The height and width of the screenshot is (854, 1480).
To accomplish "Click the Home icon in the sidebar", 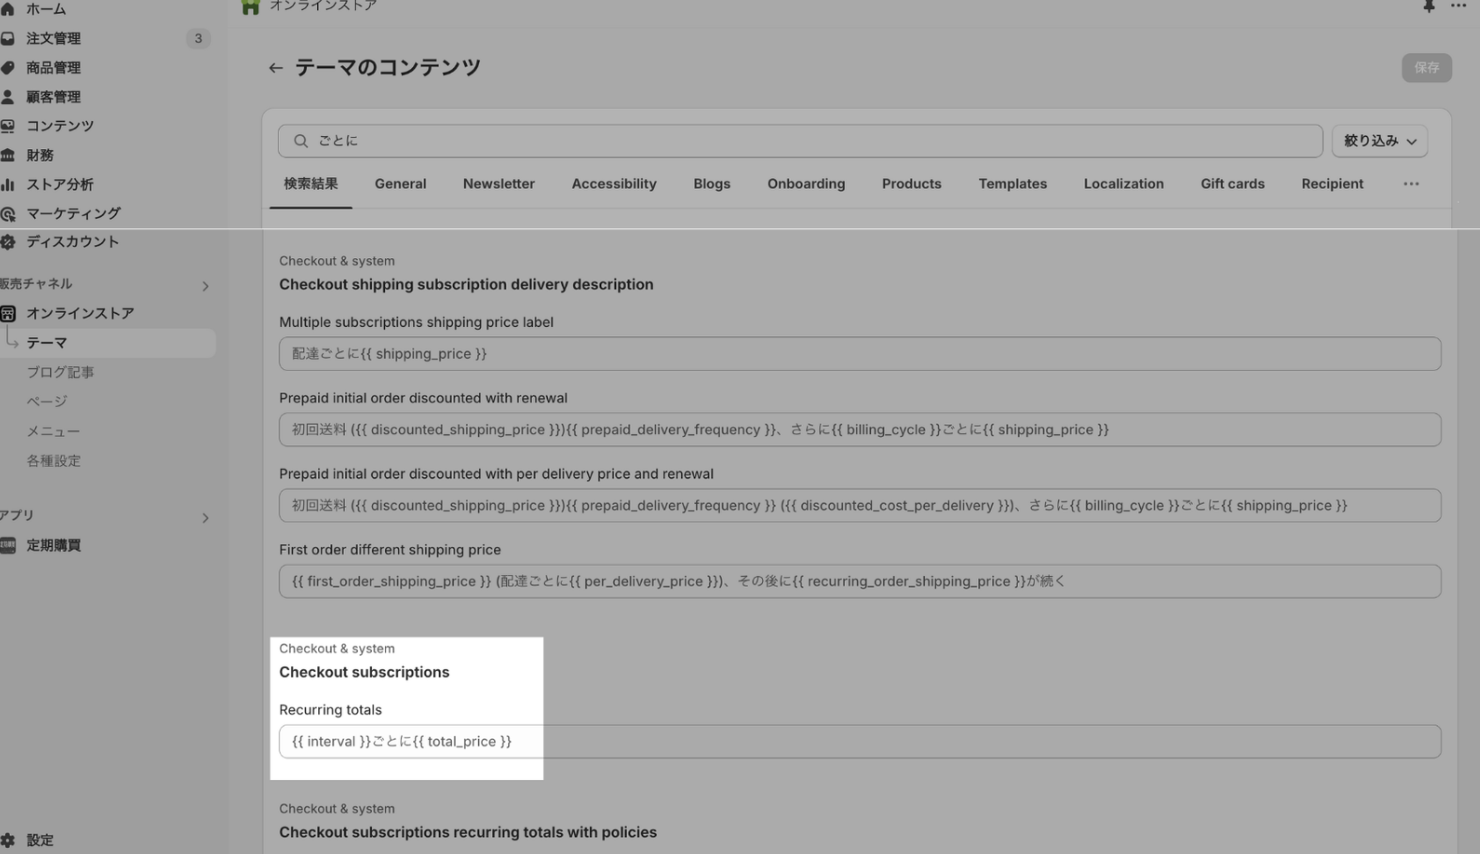I will 8,9.
